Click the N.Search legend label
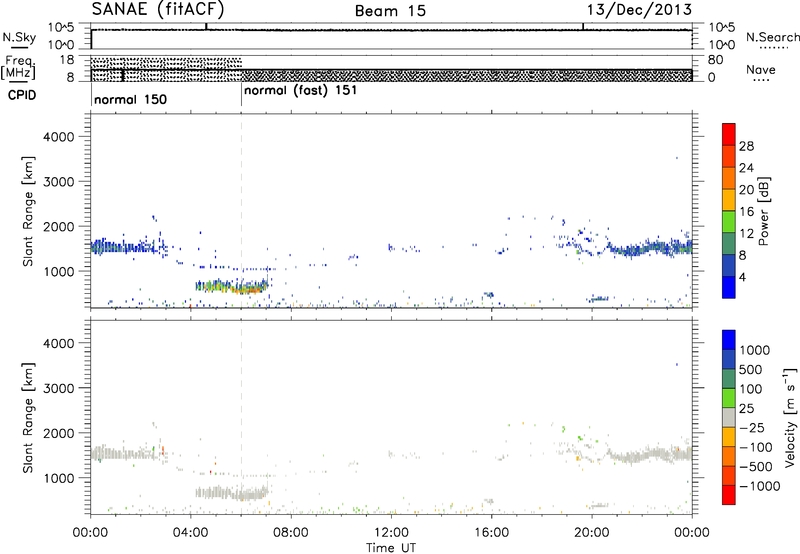This screenshot has width=800, height=554. click(772, 37)
